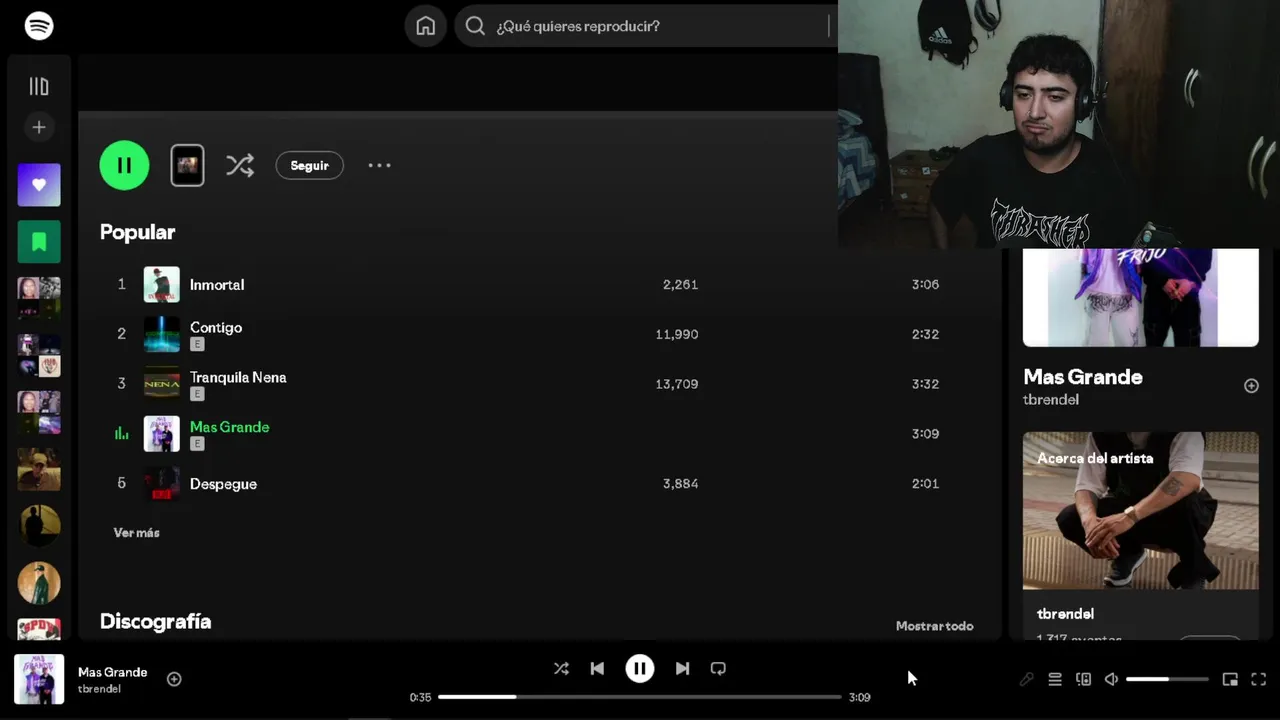Open the dark silhouette round avatar in sidebar

pos(39,526)
